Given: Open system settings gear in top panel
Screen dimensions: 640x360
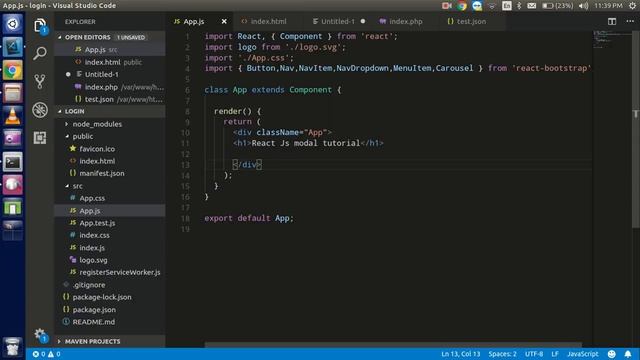Looking at the screenshot, I should coord(632,6).
